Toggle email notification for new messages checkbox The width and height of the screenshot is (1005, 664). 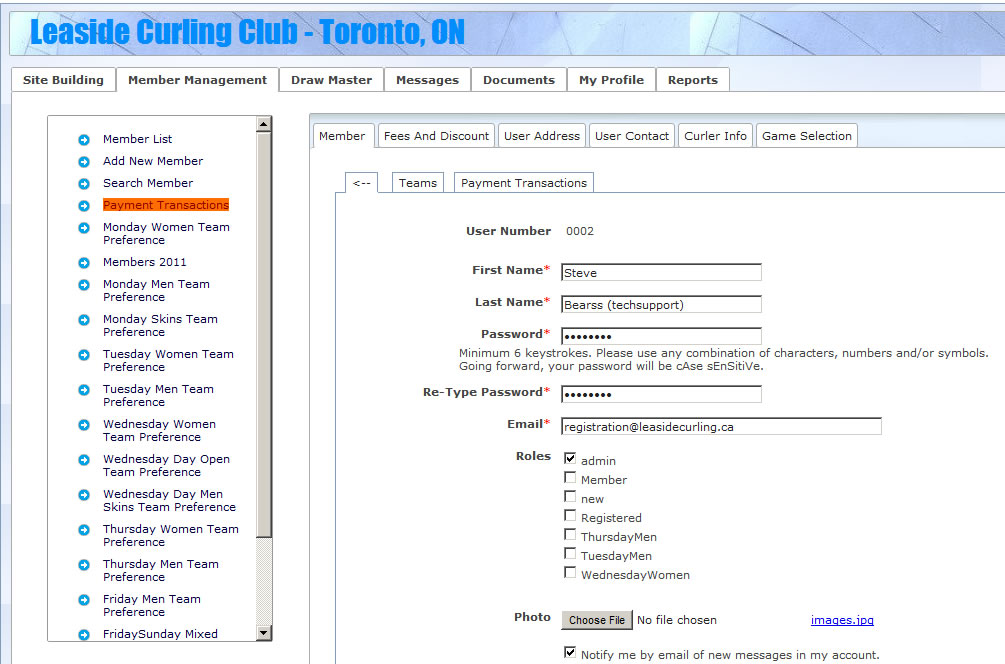click(x=570, y=652)
